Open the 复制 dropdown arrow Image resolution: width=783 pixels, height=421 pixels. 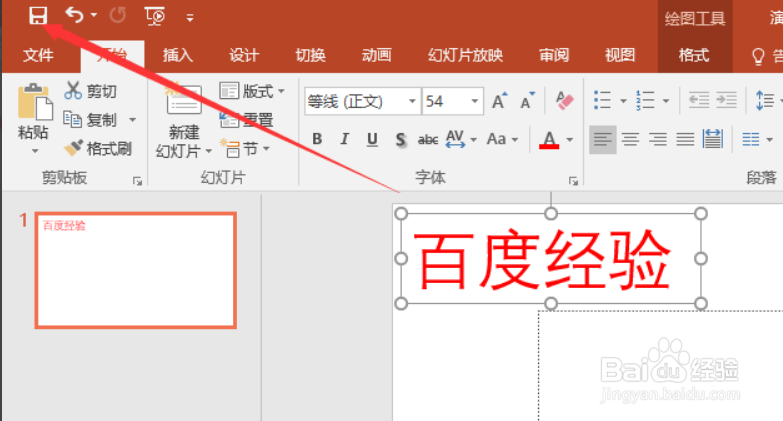point(132,120)
